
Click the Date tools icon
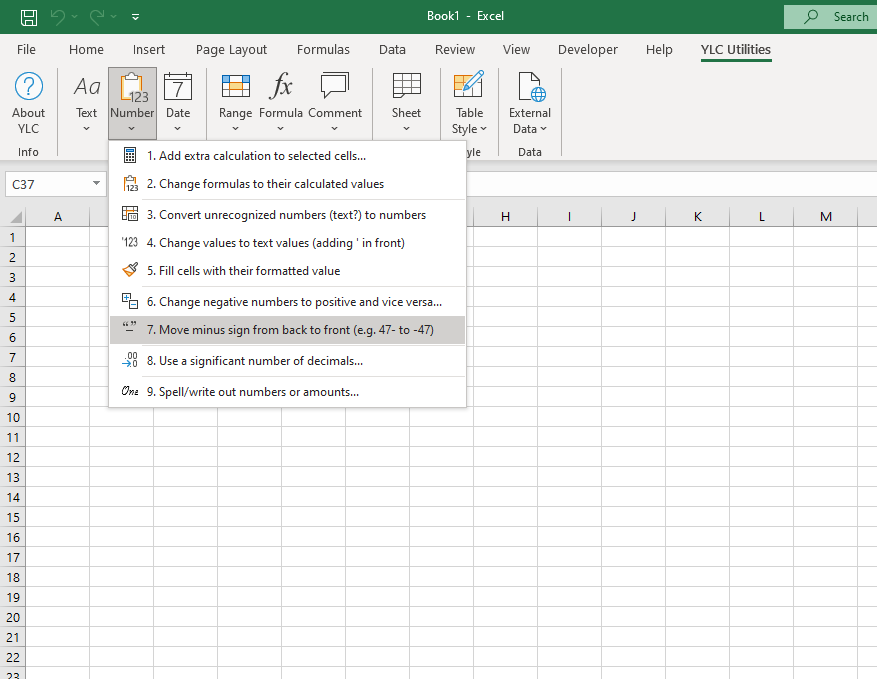(178, 88)
